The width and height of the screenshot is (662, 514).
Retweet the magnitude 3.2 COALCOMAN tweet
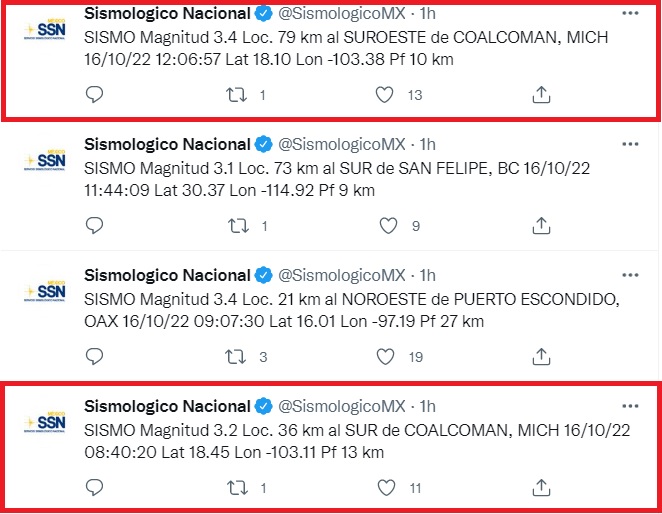point(237,488)
